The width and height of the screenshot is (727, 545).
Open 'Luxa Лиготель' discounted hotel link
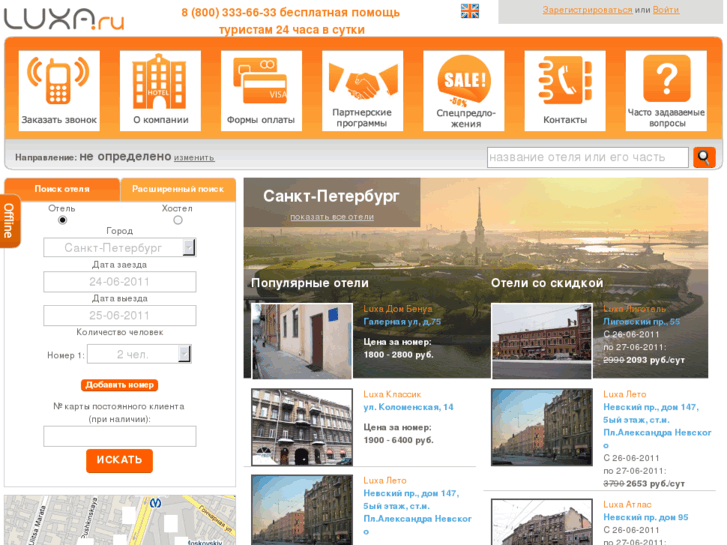tap(634, 309)
